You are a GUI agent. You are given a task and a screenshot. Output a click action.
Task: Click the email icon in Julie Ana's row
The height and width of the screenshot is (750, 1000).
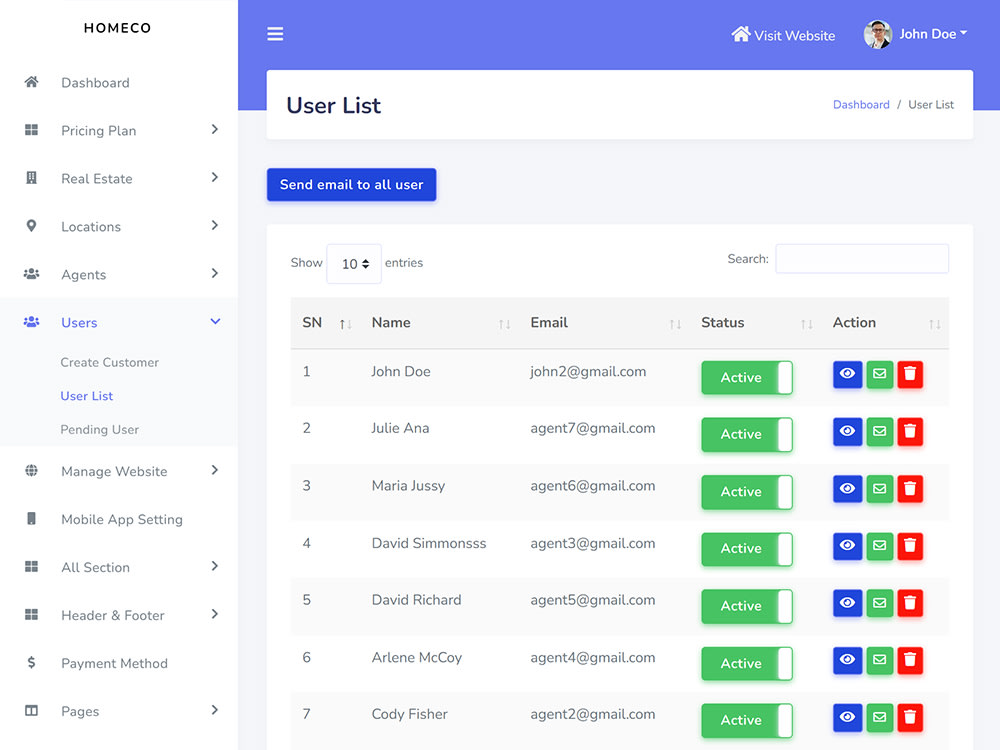[879, 431]
